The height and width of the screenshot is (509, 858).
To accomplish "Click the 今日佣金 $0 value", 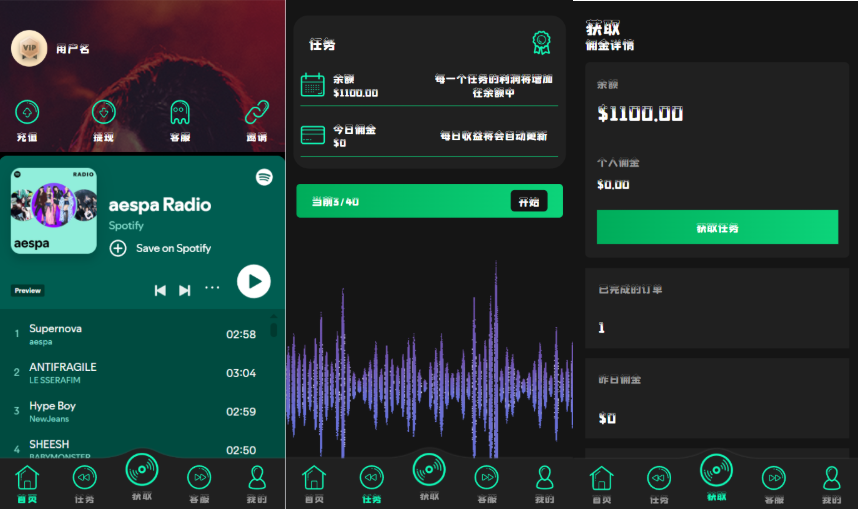I will (x=339, y=143).
